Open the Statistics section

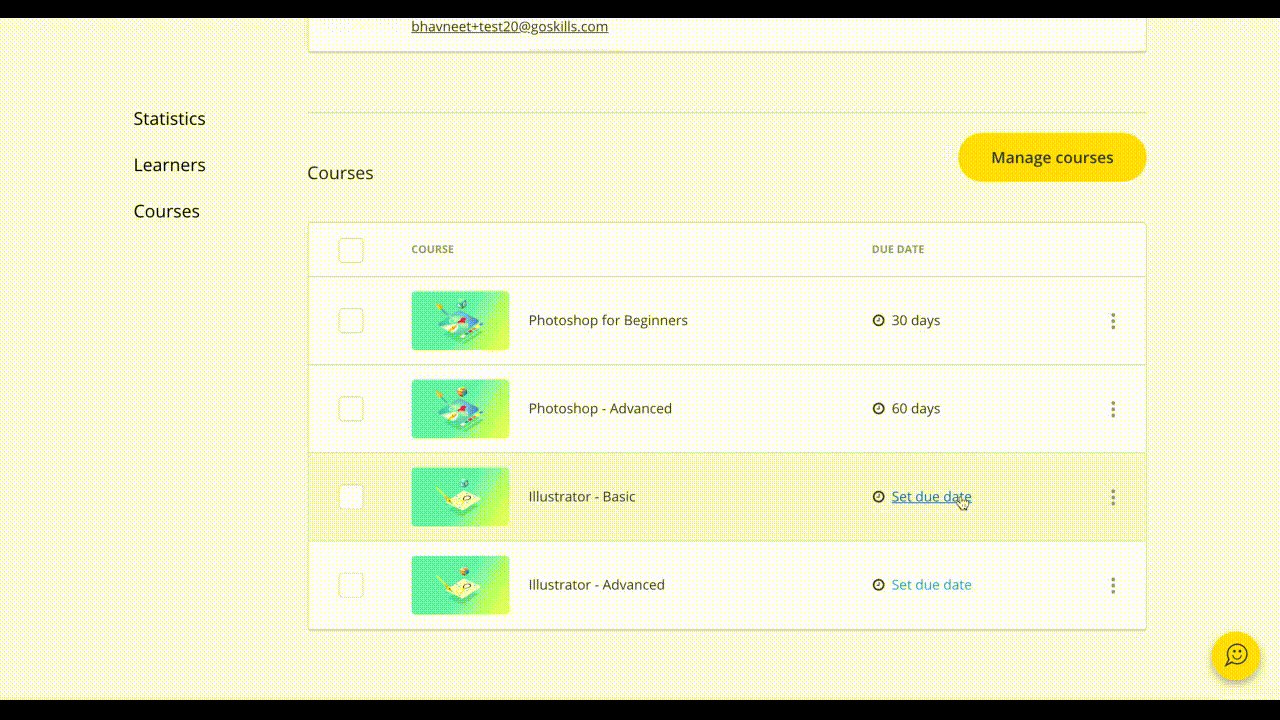tap(169, 118)
